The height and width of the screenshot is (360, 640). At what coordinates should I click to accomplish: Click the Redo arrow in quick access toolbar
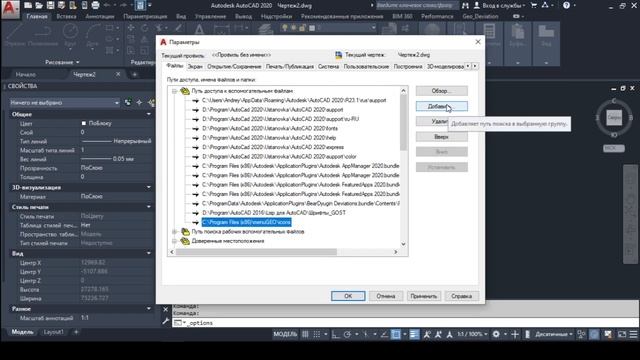(x=123, y=5)
